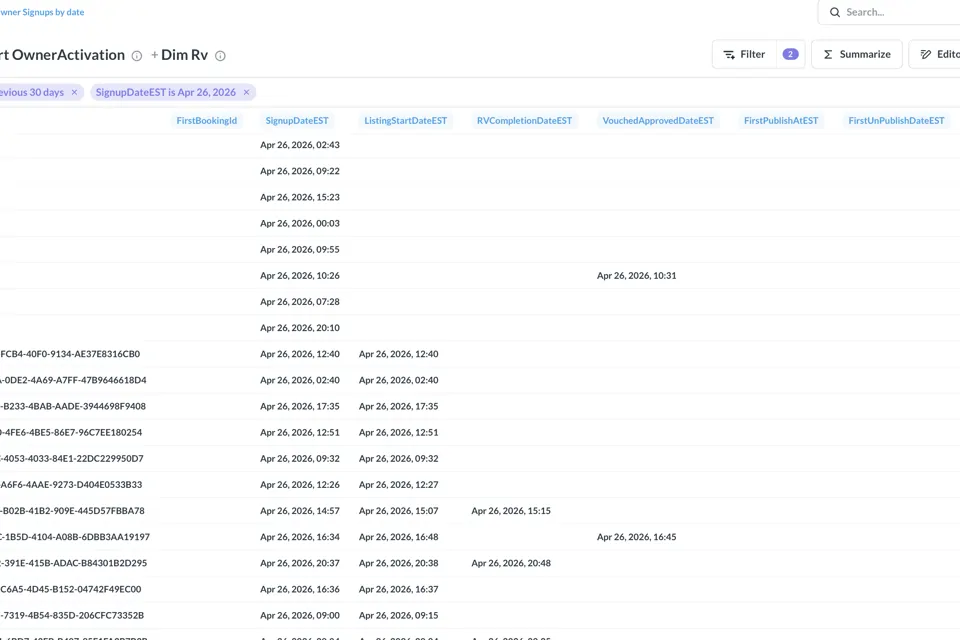This screenshot has width=960, height=640.
Task: Click the Summarize button
Action: (x=857, y=55)
